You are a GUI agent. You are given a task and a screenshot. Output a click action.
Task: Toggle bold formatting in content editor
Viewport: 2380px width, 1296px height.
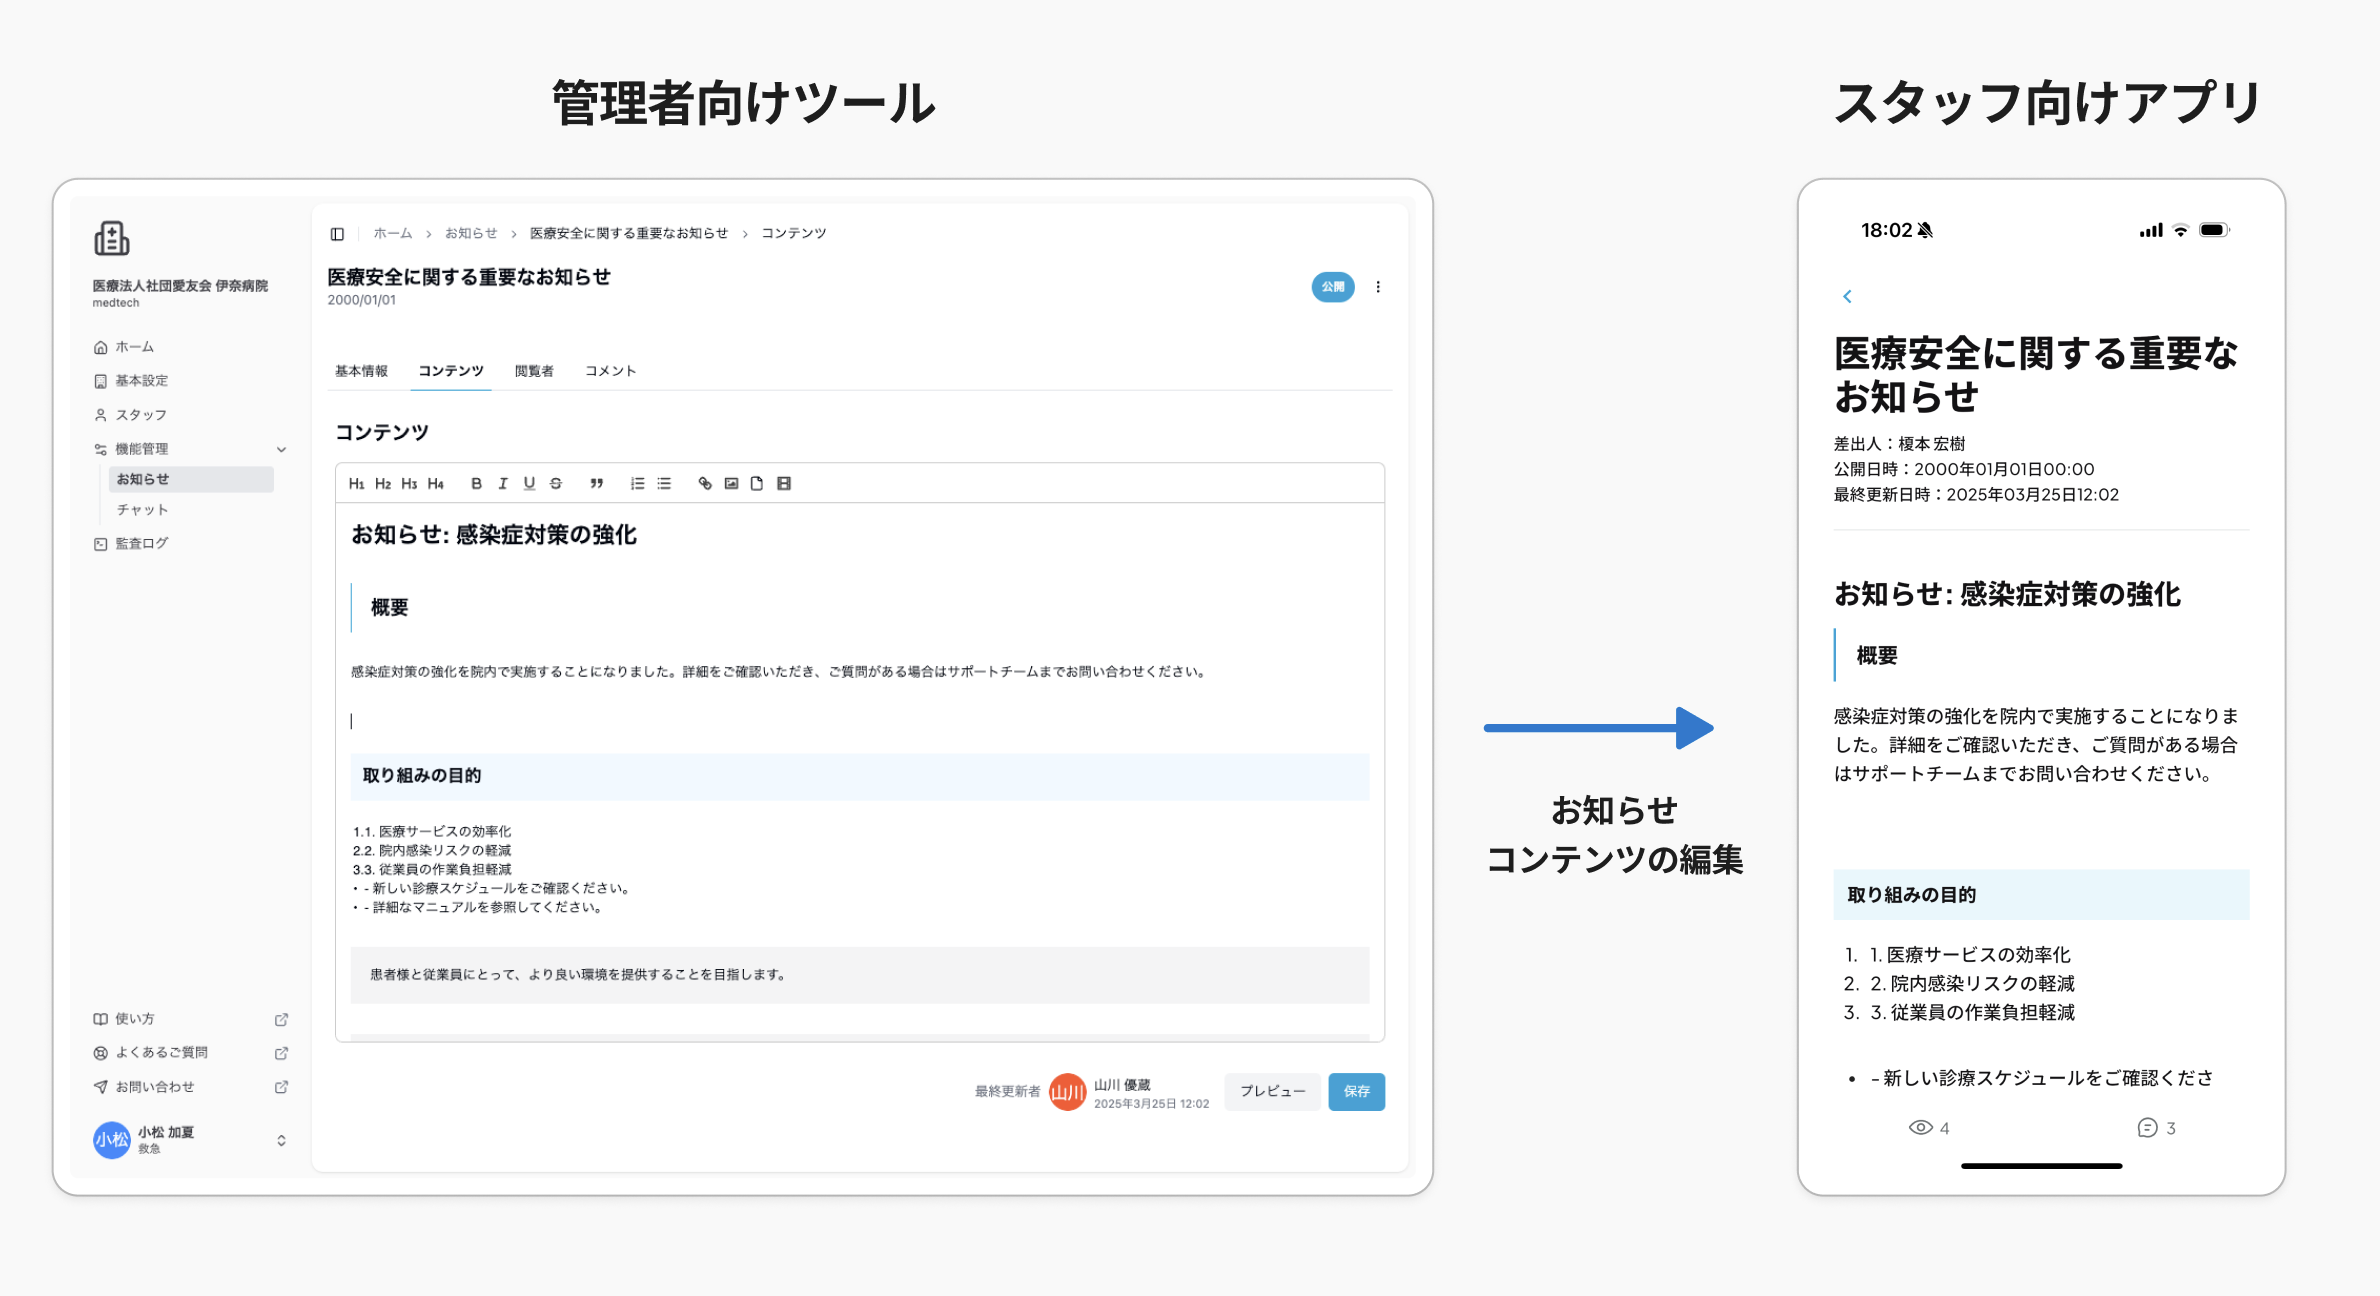click(476, 484)
